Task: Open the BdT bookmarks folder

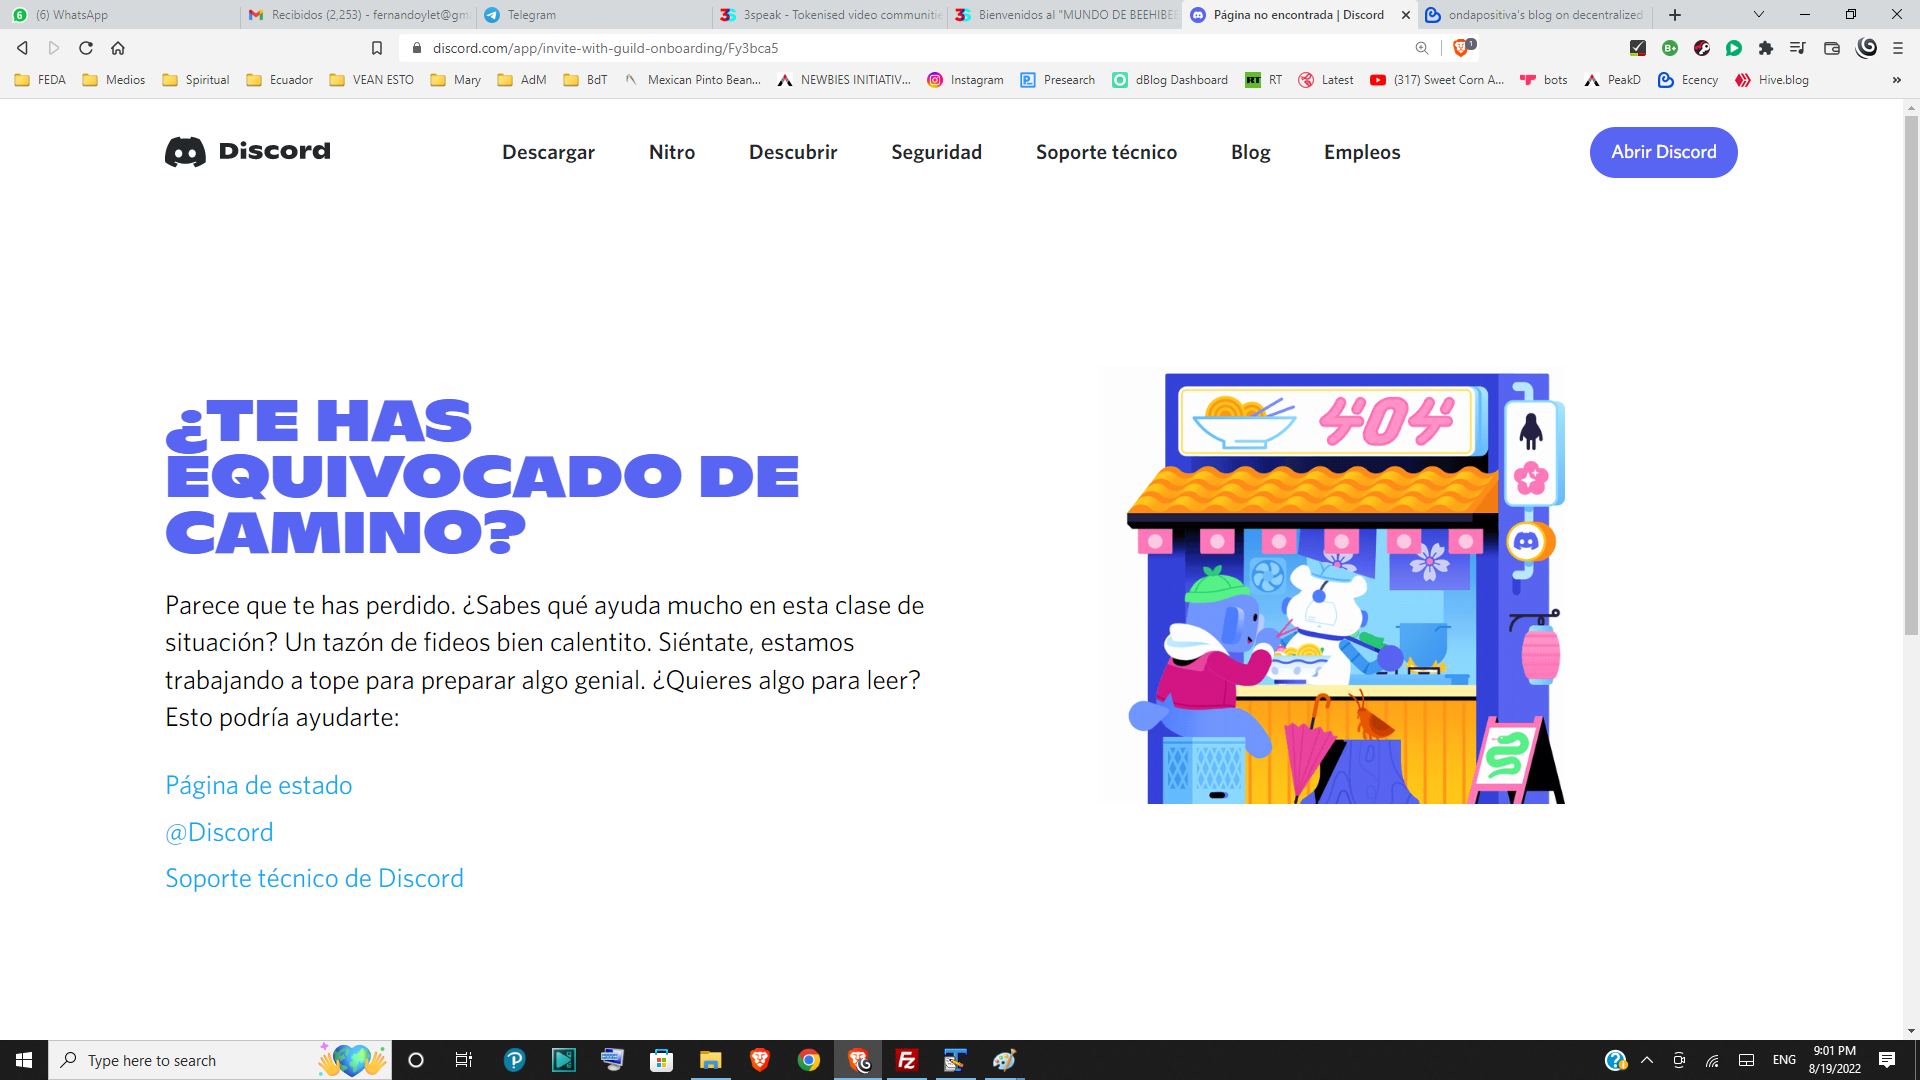Action: (585, 80)
